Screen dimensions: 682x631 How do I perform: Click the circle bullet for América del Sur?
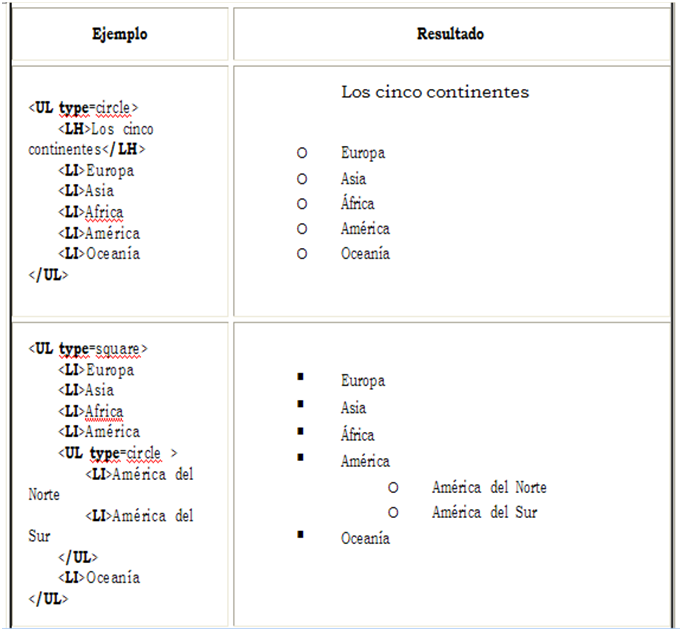(x=393, y=513)
